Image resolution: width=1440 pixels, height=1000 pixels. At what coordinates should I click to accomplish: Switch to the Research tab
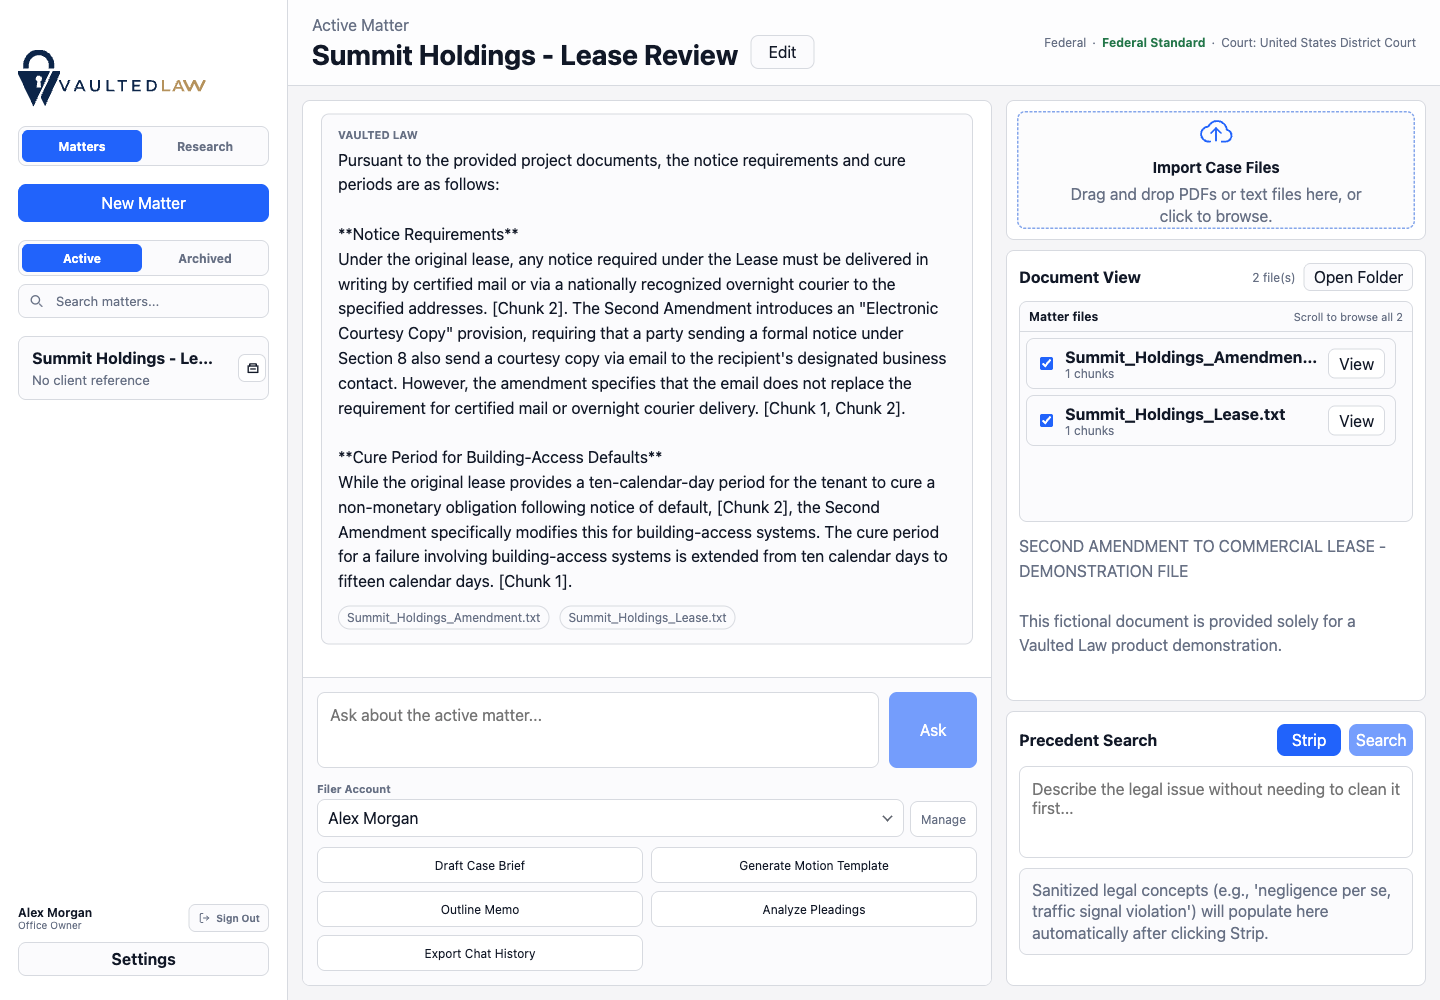point(205,146)
